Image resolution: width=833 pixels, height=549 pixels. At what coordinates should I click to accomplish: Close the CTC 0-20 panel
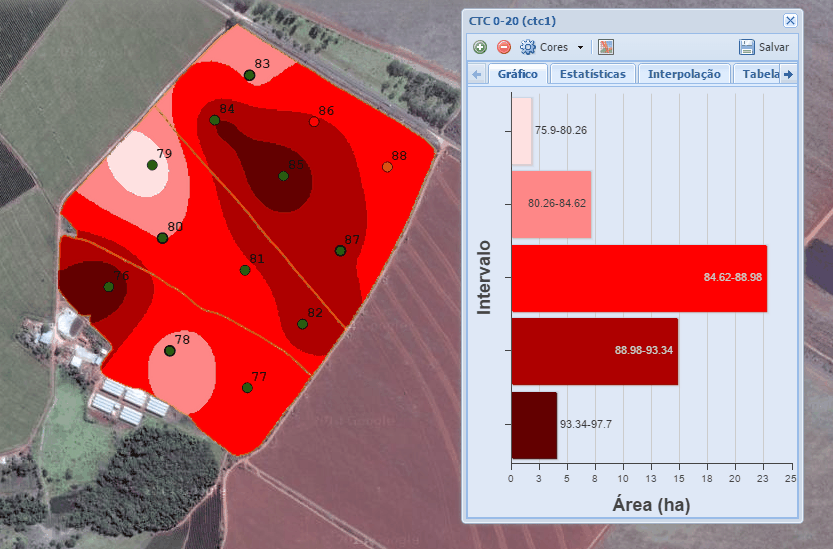790,20
